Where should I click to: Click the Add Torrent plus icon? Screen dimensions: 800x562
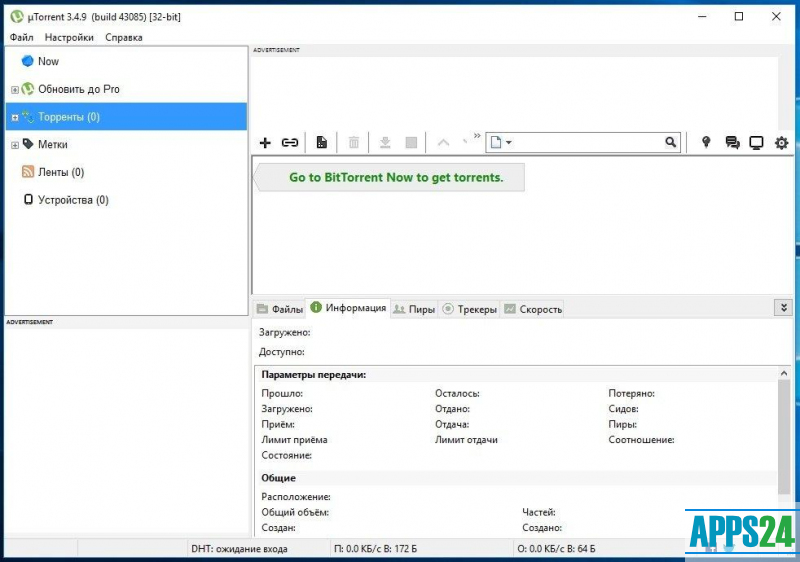pos(265,143)
